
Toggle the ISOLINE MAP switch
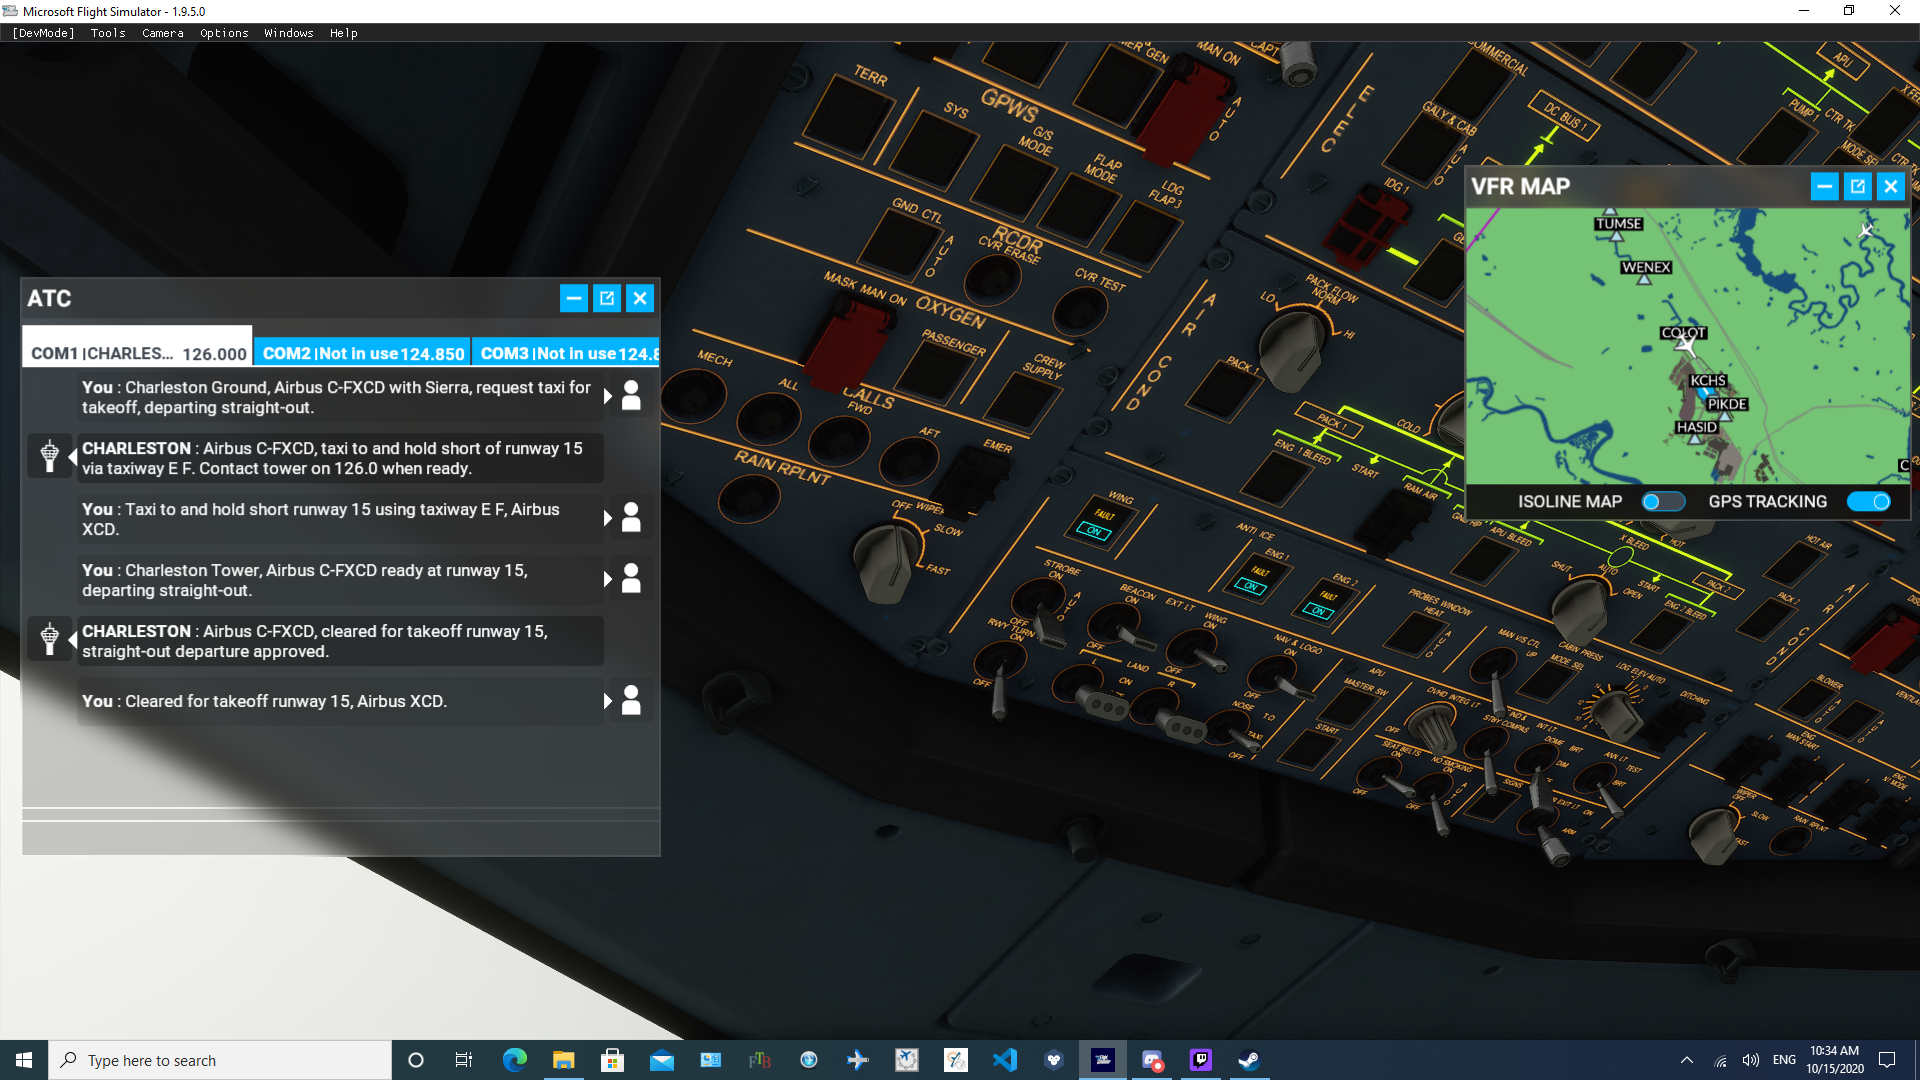pos(1663,502)
